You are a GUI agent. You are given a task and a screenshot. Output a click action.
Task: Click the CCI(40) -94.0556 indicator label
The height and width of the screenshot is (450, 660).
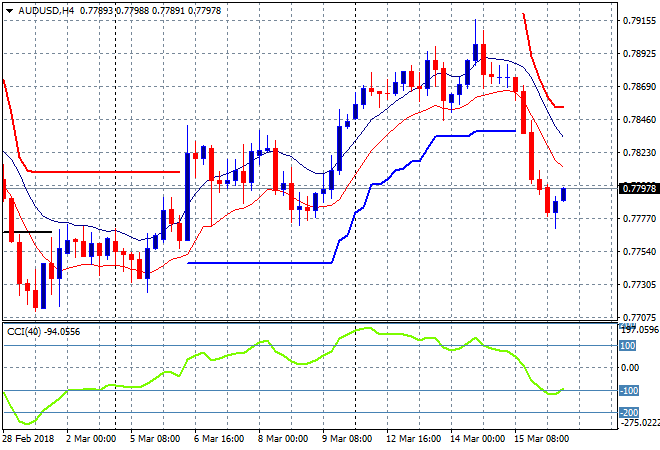[x=43, y=332]
